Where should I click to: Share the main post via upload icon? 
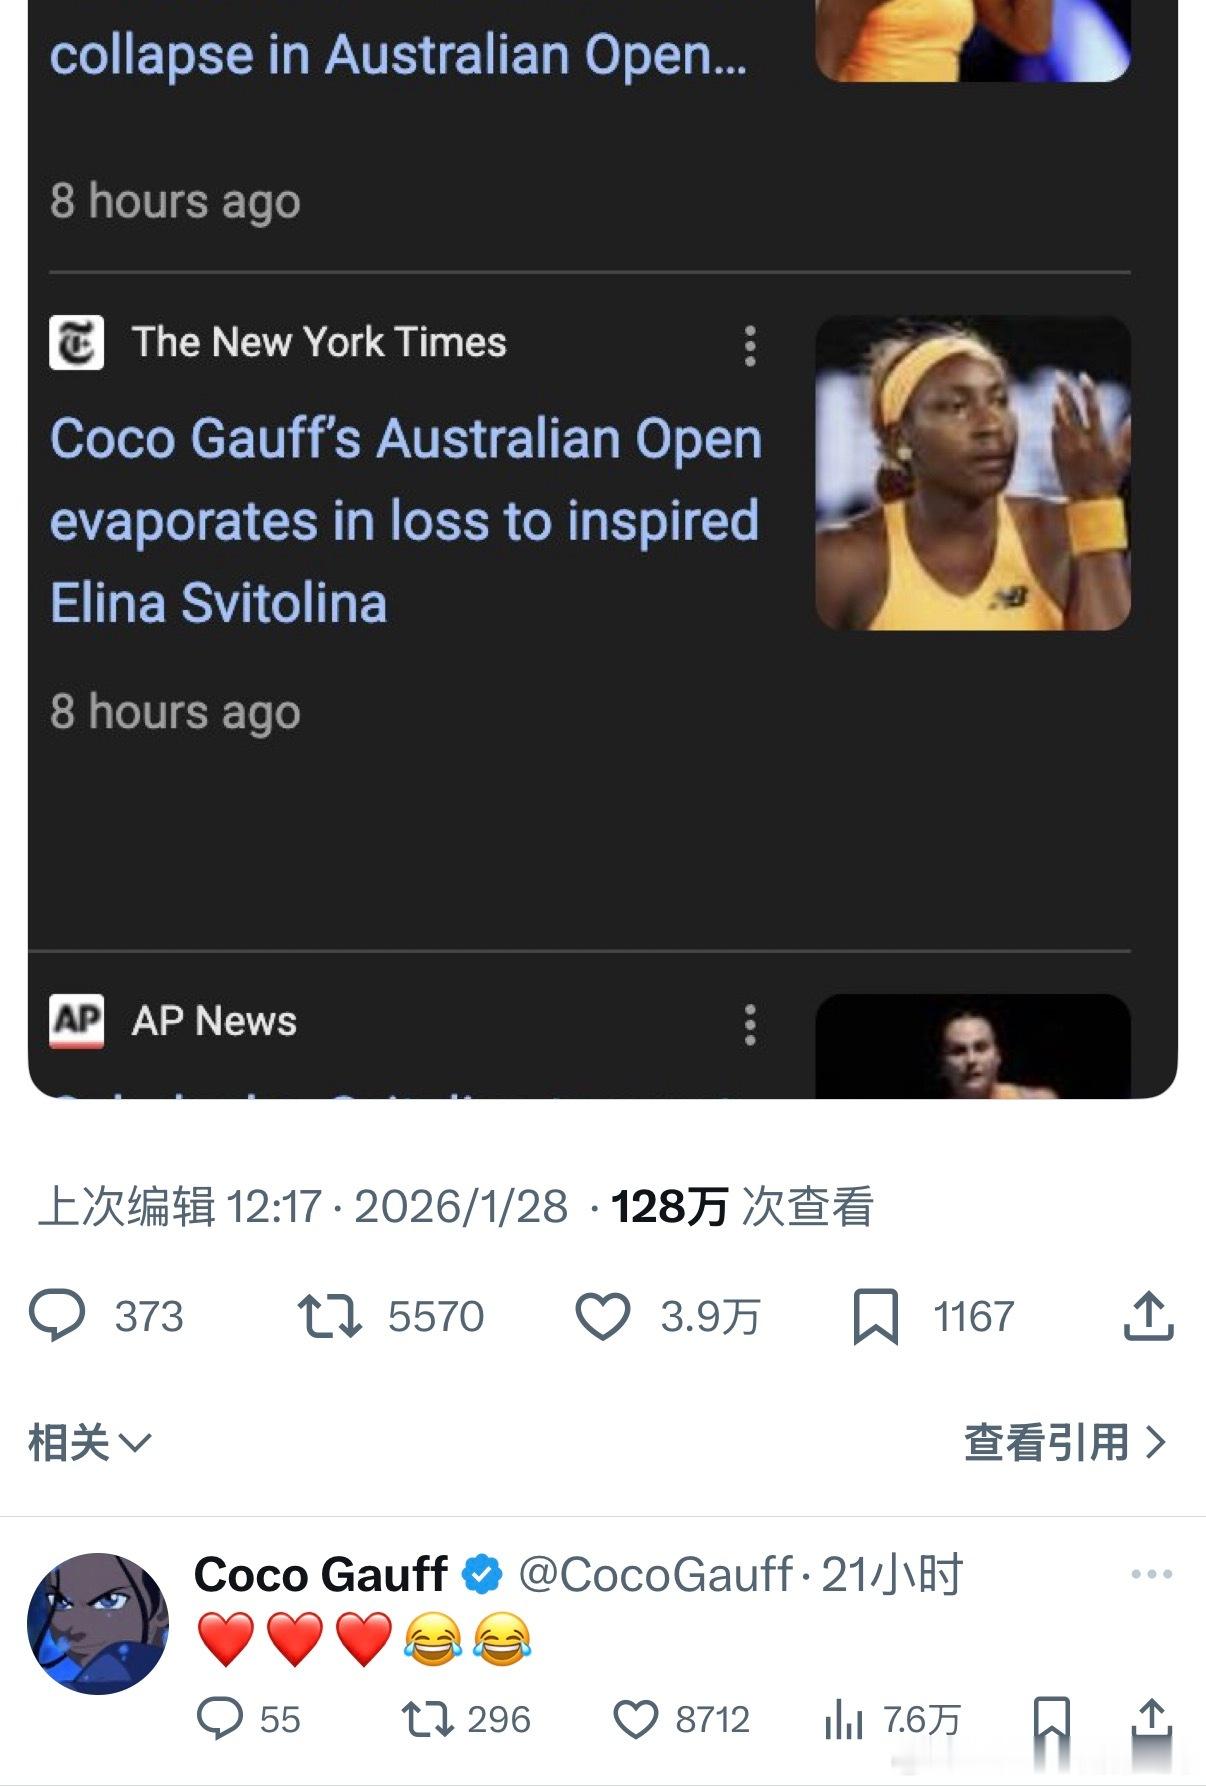click(x=1148, y=1315)
